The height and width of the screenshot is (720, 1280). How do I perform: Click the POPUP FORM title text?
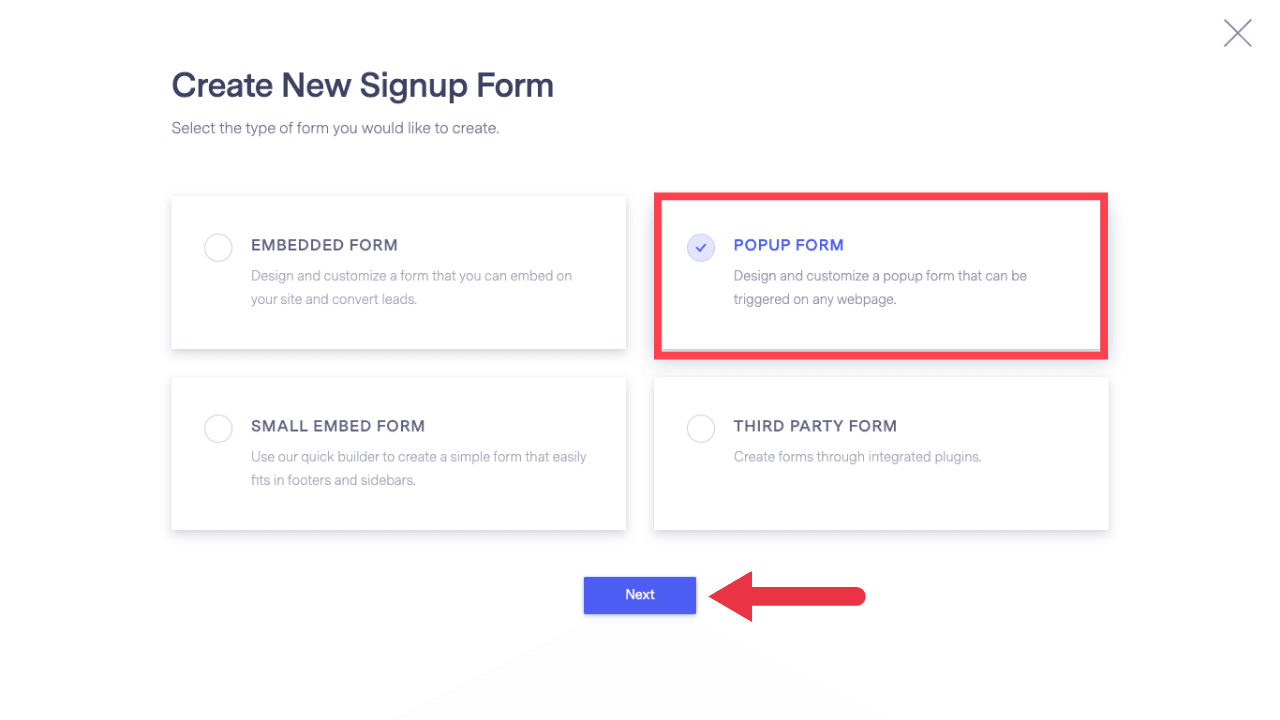[788, 245]
